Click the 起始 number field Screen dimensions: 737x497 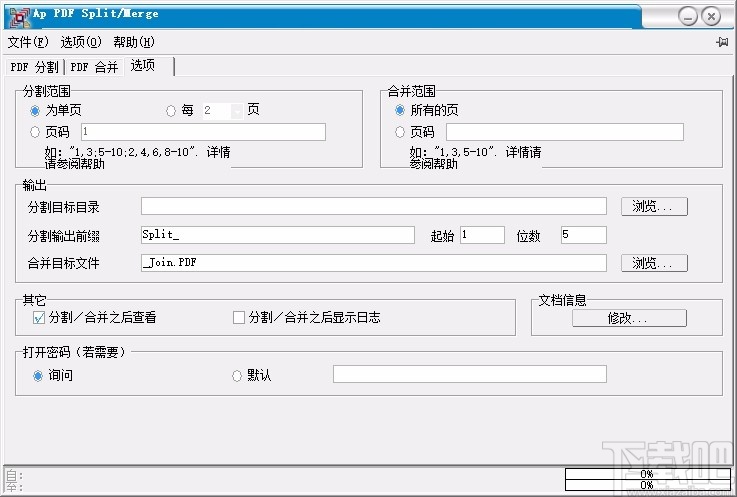point(482,235)
